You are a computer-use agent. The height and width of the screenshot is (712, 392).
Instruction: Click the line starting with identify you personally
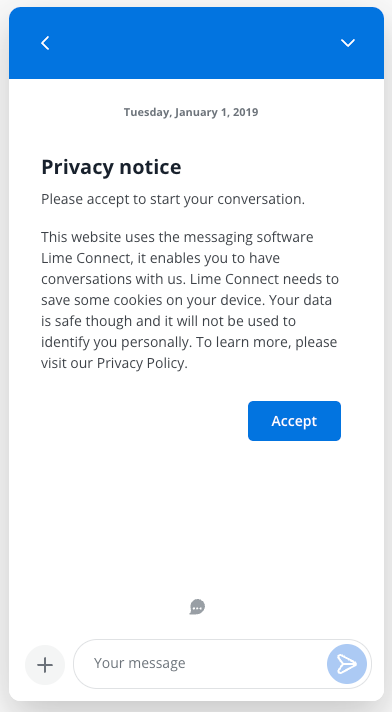tap(189, 342)
